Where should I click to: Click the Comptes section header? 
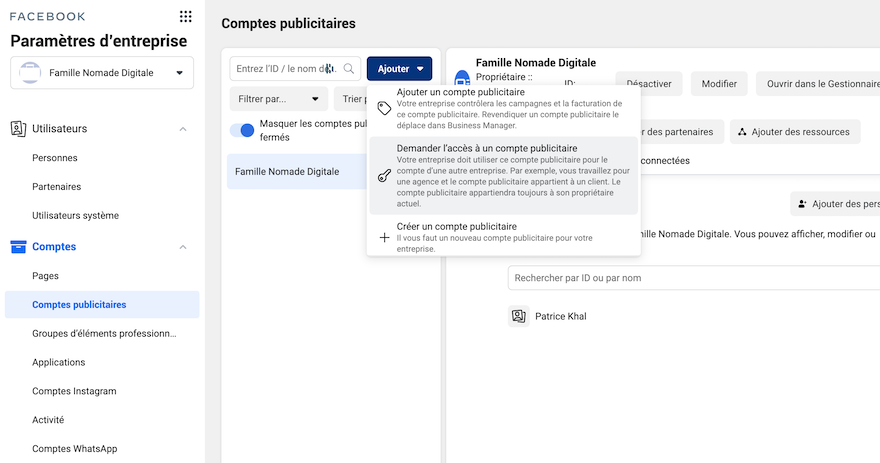tap(54, 246)
